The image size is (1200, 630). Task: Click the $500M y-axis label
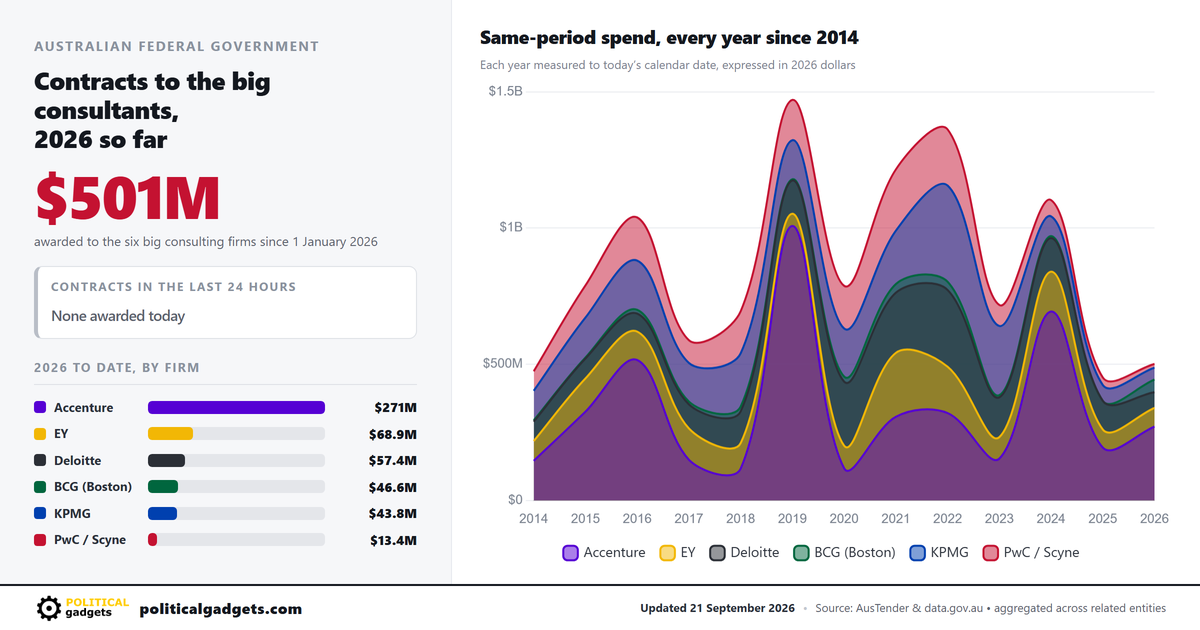coord(504,363)
